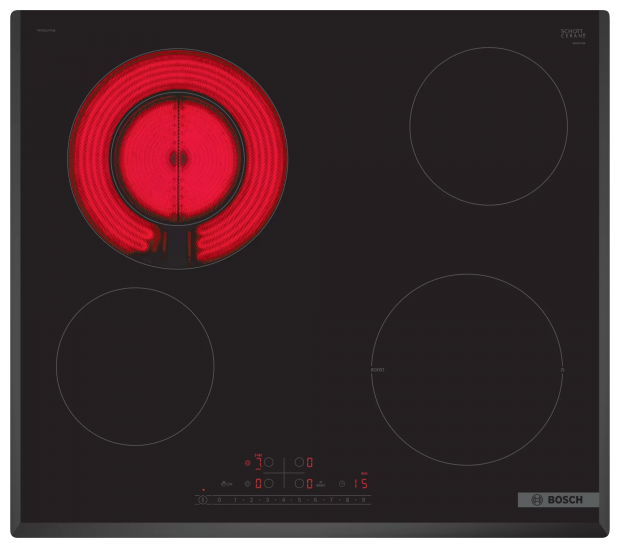The width and height of the screenshot is (620, 548).
Task: Tap the boost label beside front-right zone
Action: pos(321,483)
